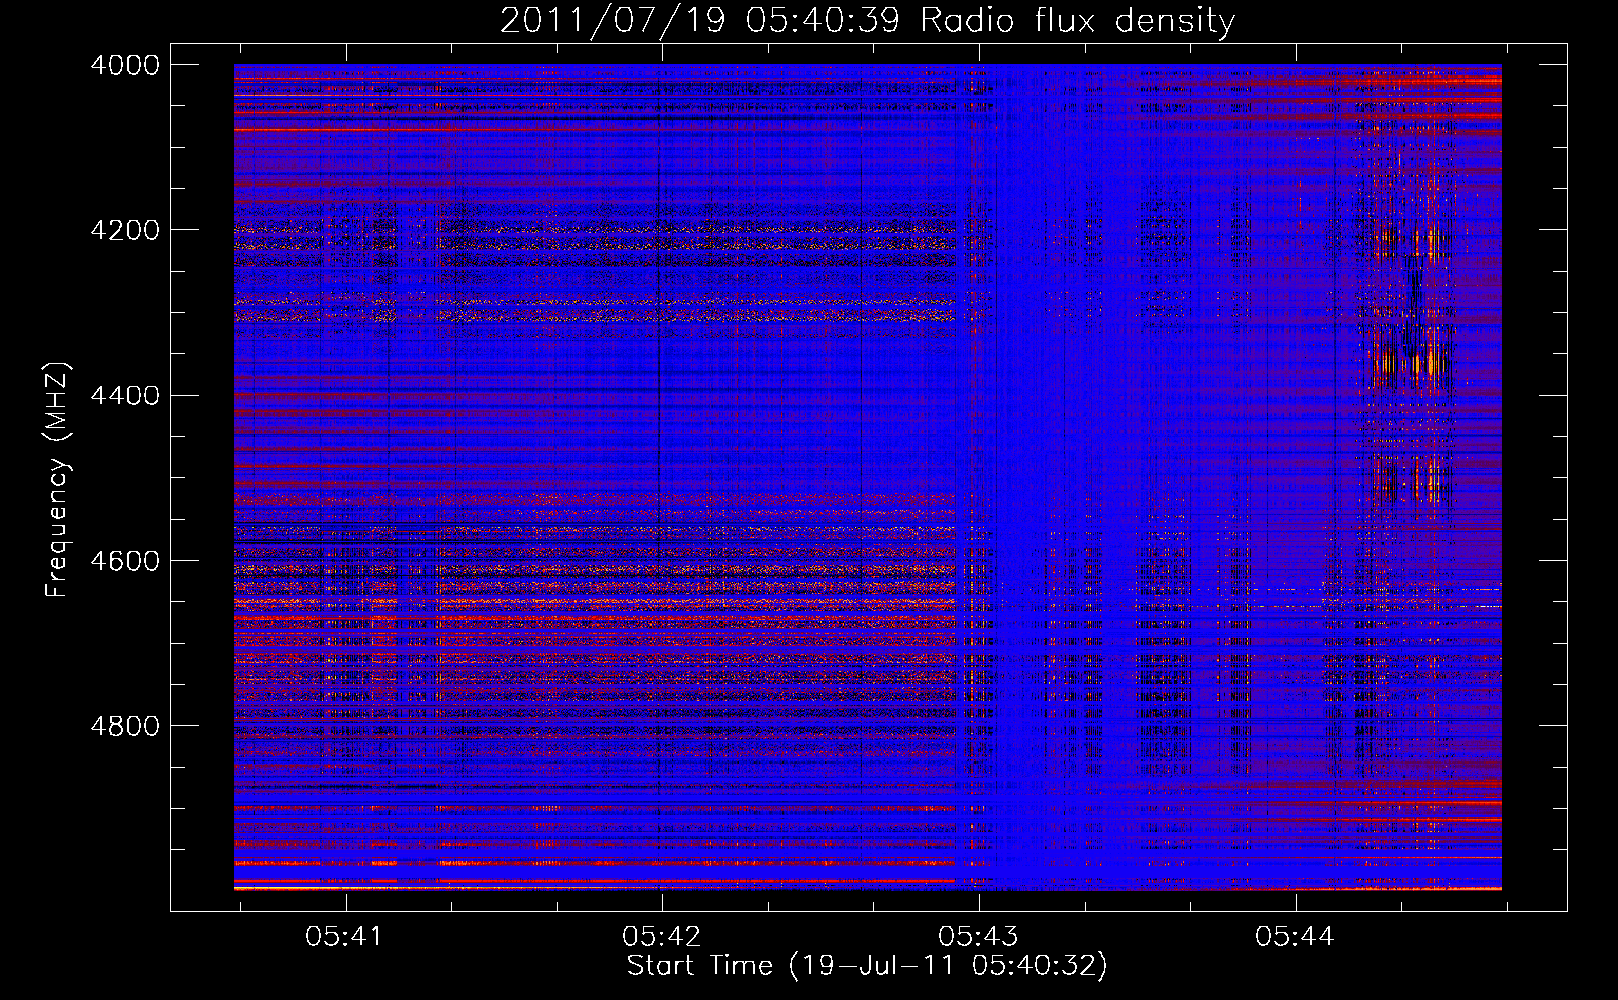Click the 4000 frequency tick label
The width and height of the screenshot is (1618, 1000).
125,65
